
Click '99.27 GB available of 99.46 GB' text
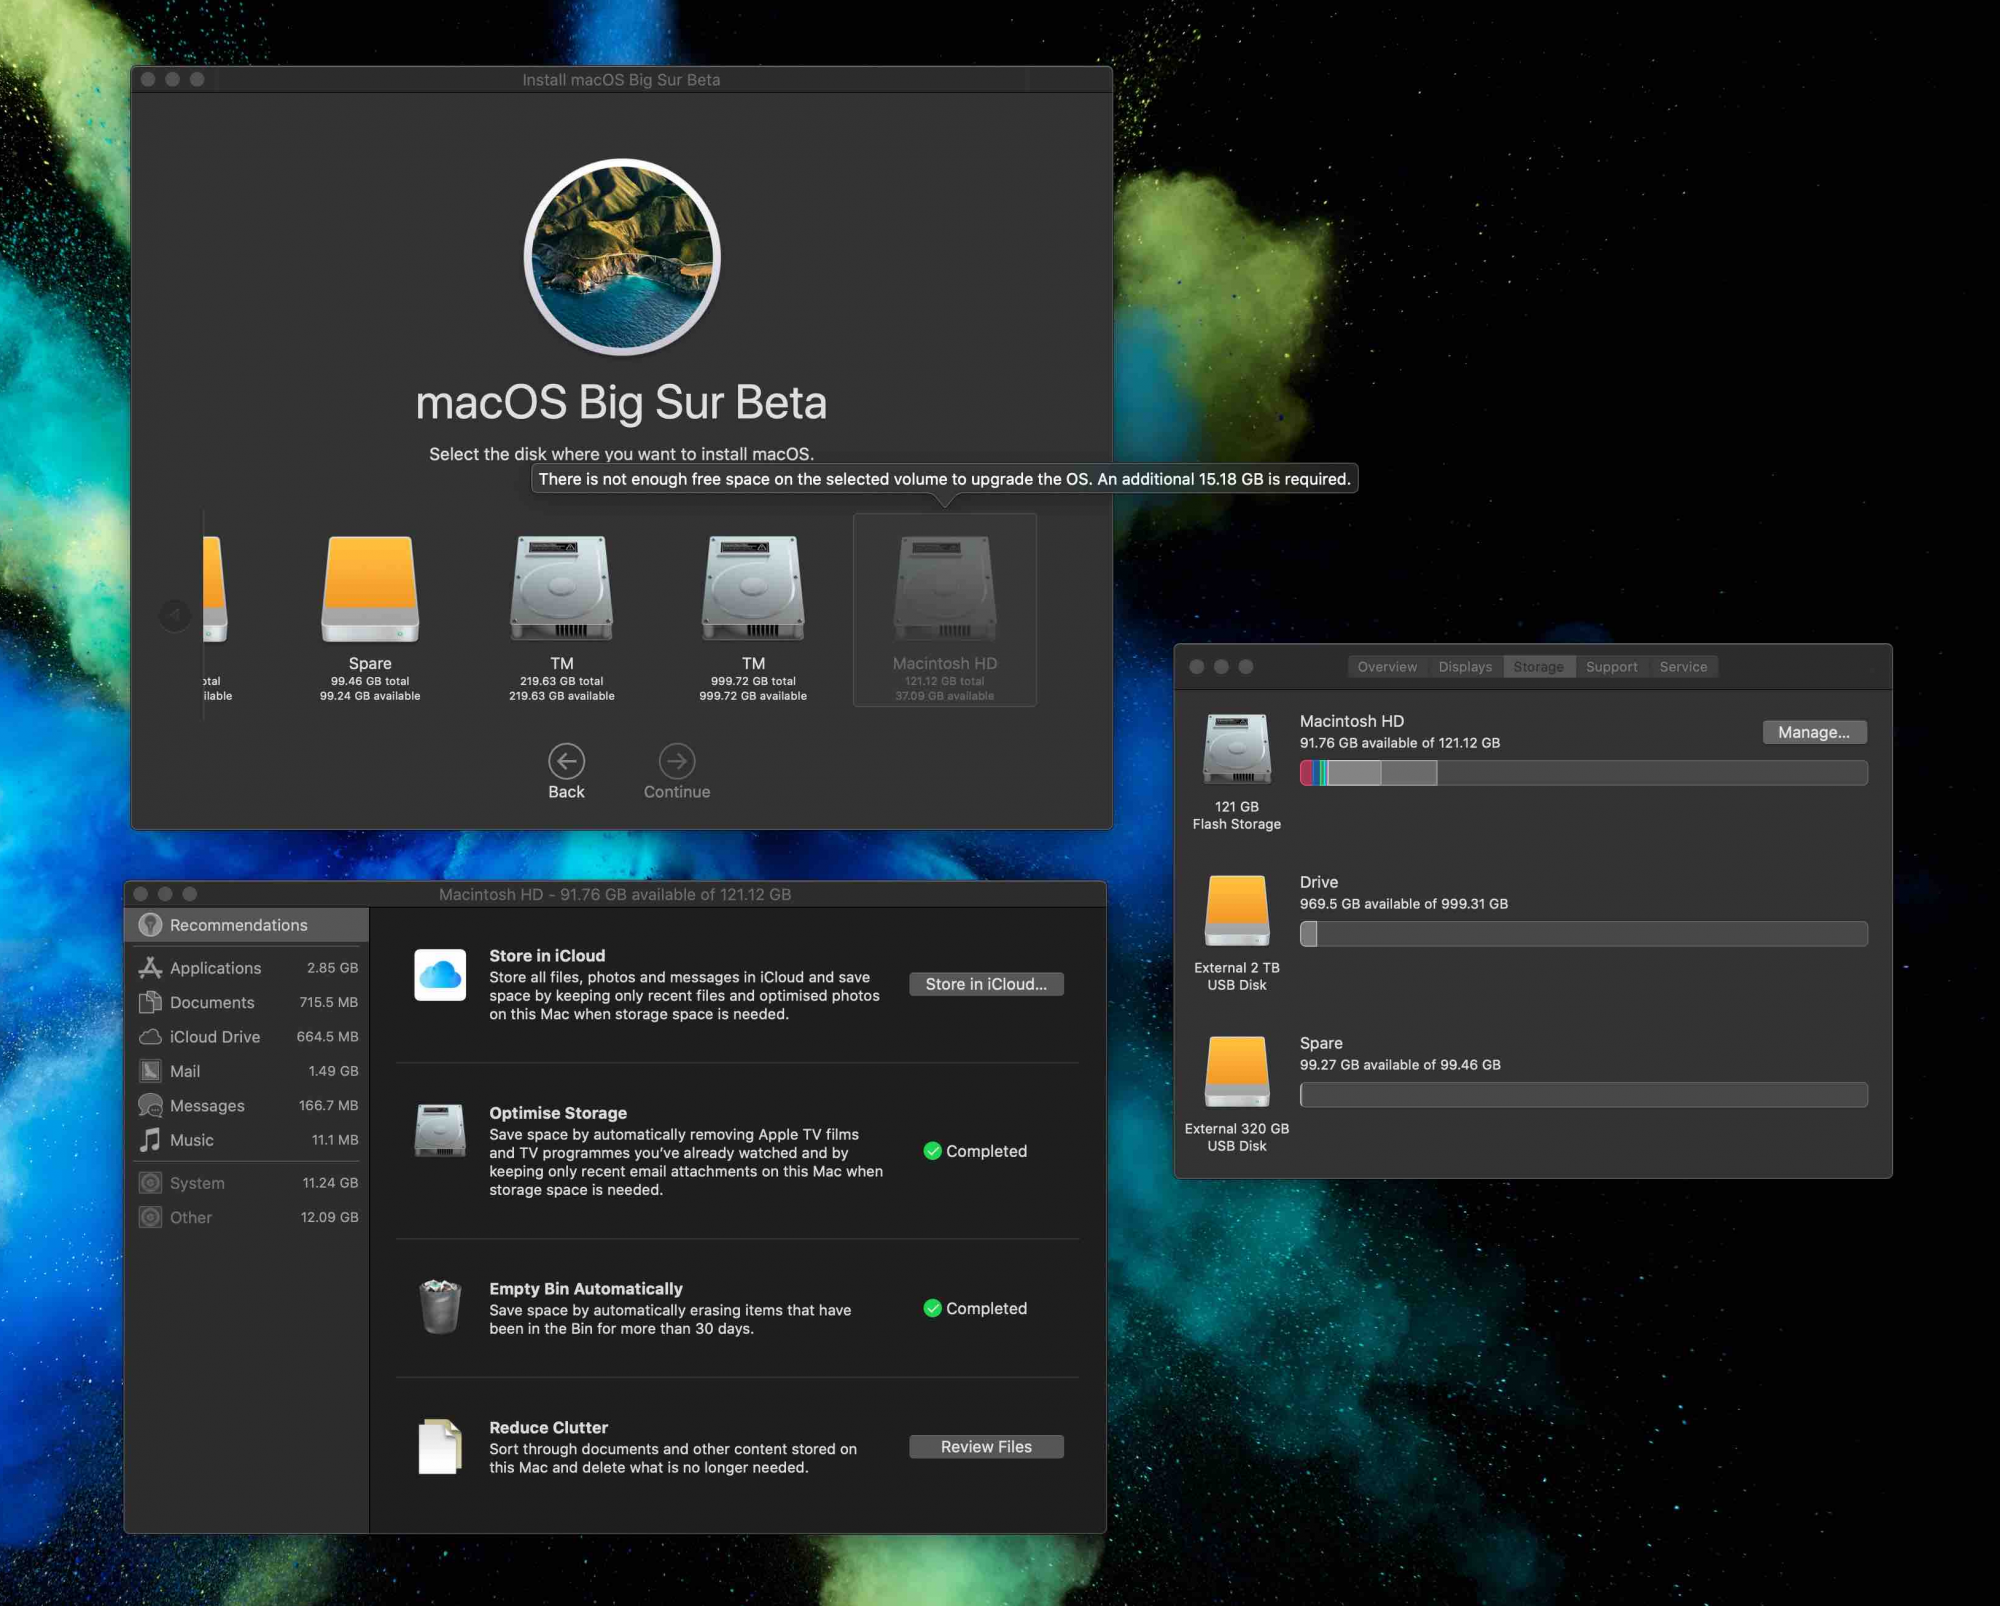(x=1400, y=1065)
